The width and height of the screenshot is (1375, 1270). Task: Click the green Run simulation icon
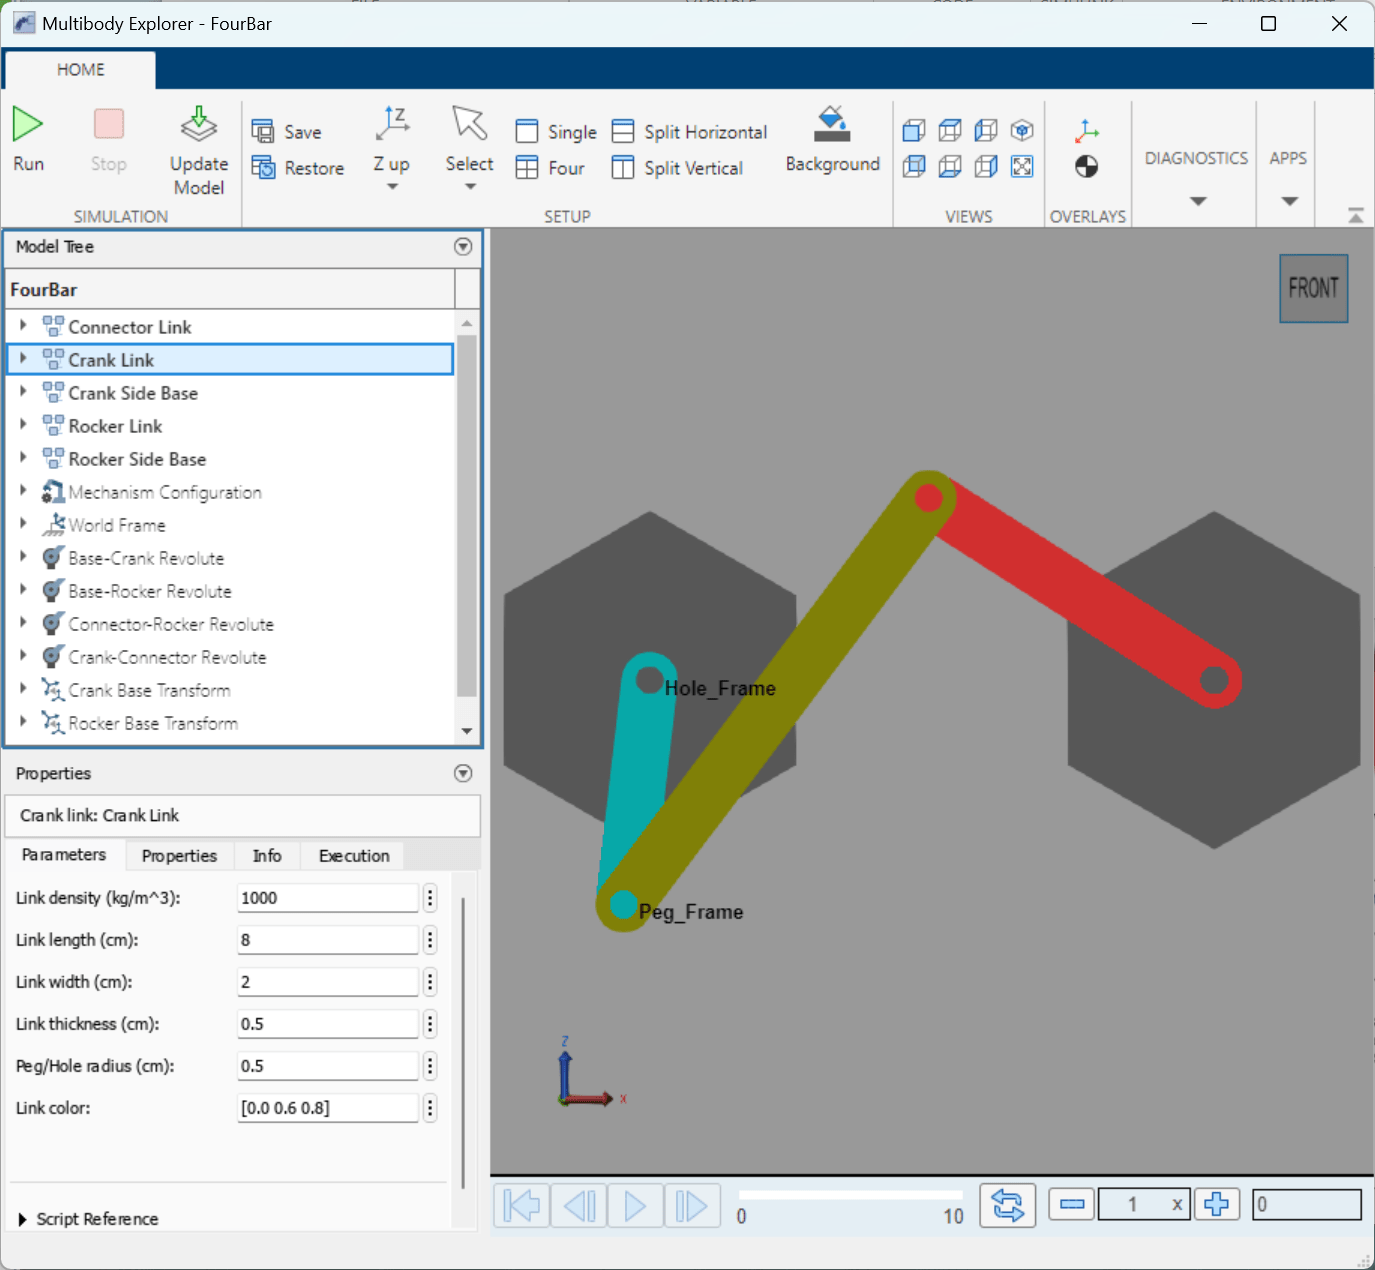coord(27,125)
